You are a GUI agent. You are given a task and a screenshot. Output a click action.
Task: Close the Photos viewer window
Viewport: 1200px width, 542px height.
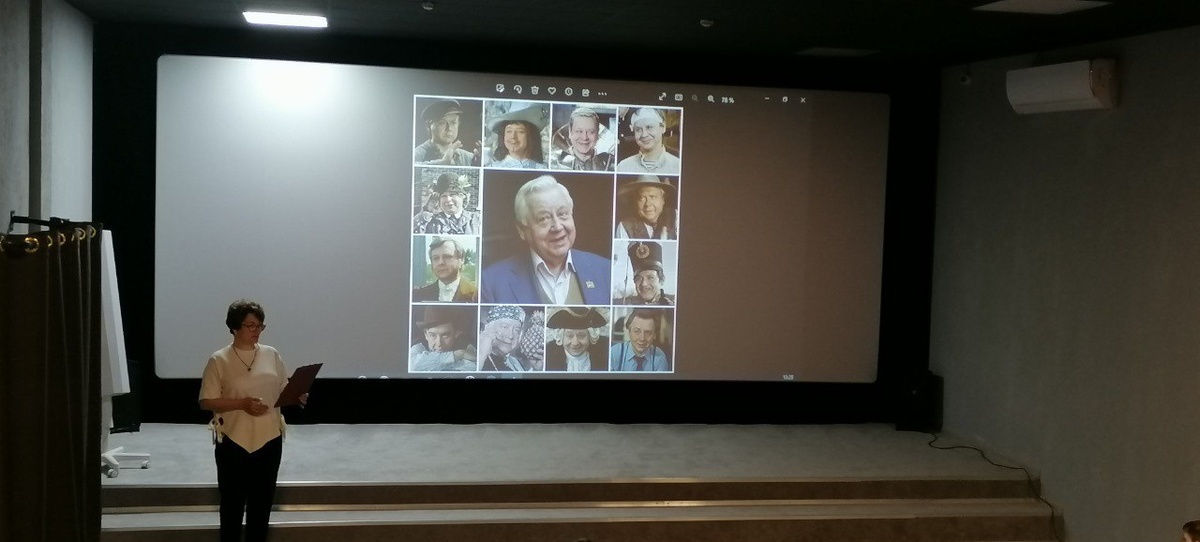(803, 100)
